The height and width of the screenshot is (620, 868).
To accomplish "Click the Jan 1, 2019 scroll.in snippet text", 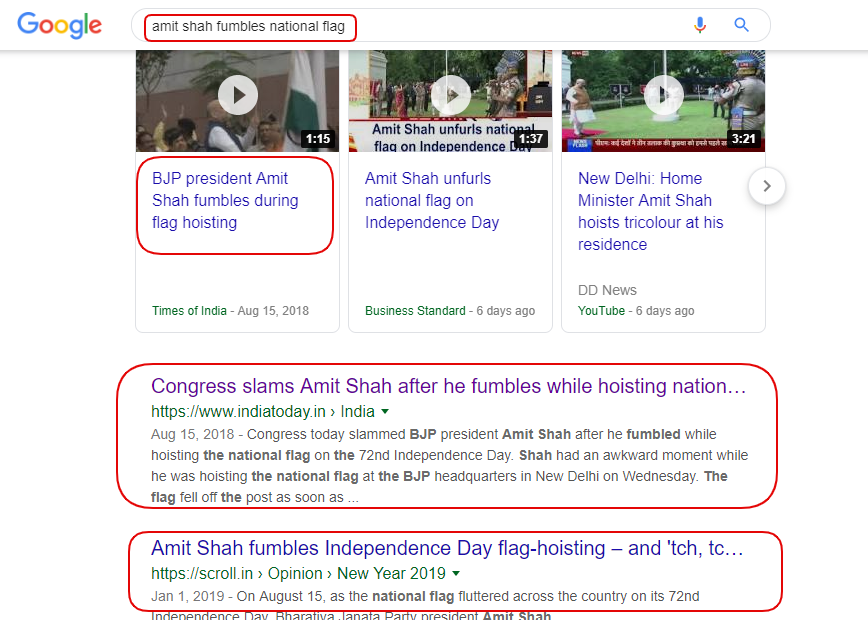I will coord(425,596).
